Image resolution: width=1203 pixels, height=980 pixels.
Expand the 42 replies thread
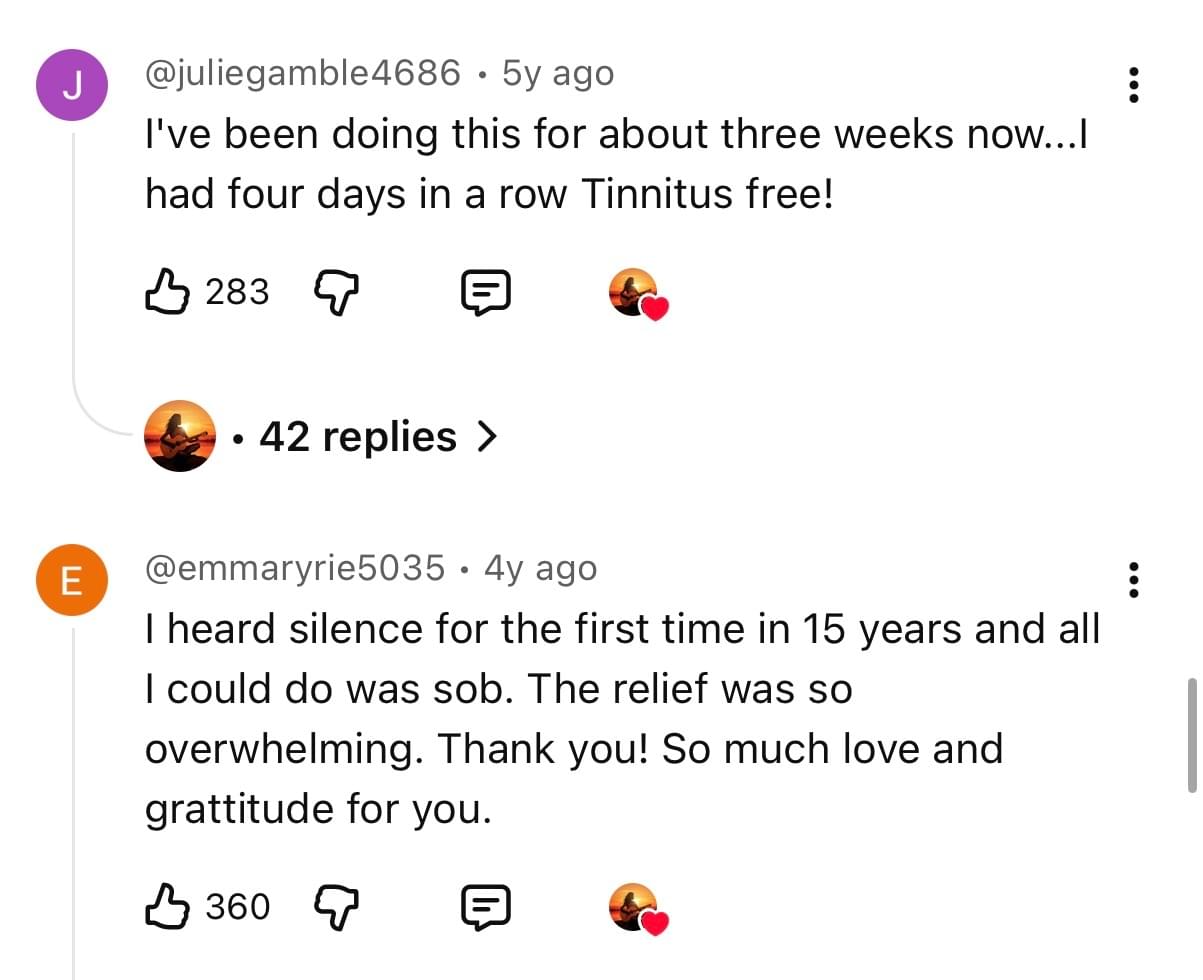pos(357,437)
